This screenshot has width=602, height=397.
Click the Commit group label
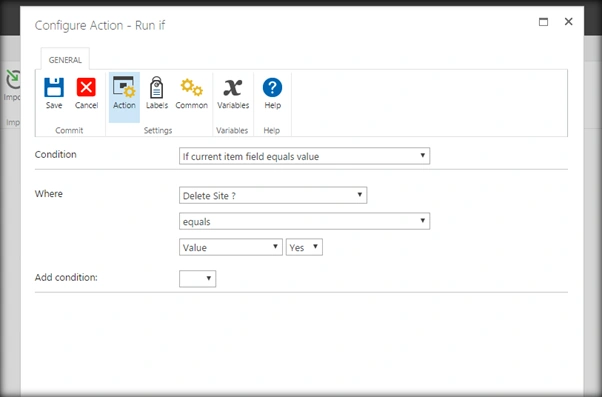click(69, 131)
